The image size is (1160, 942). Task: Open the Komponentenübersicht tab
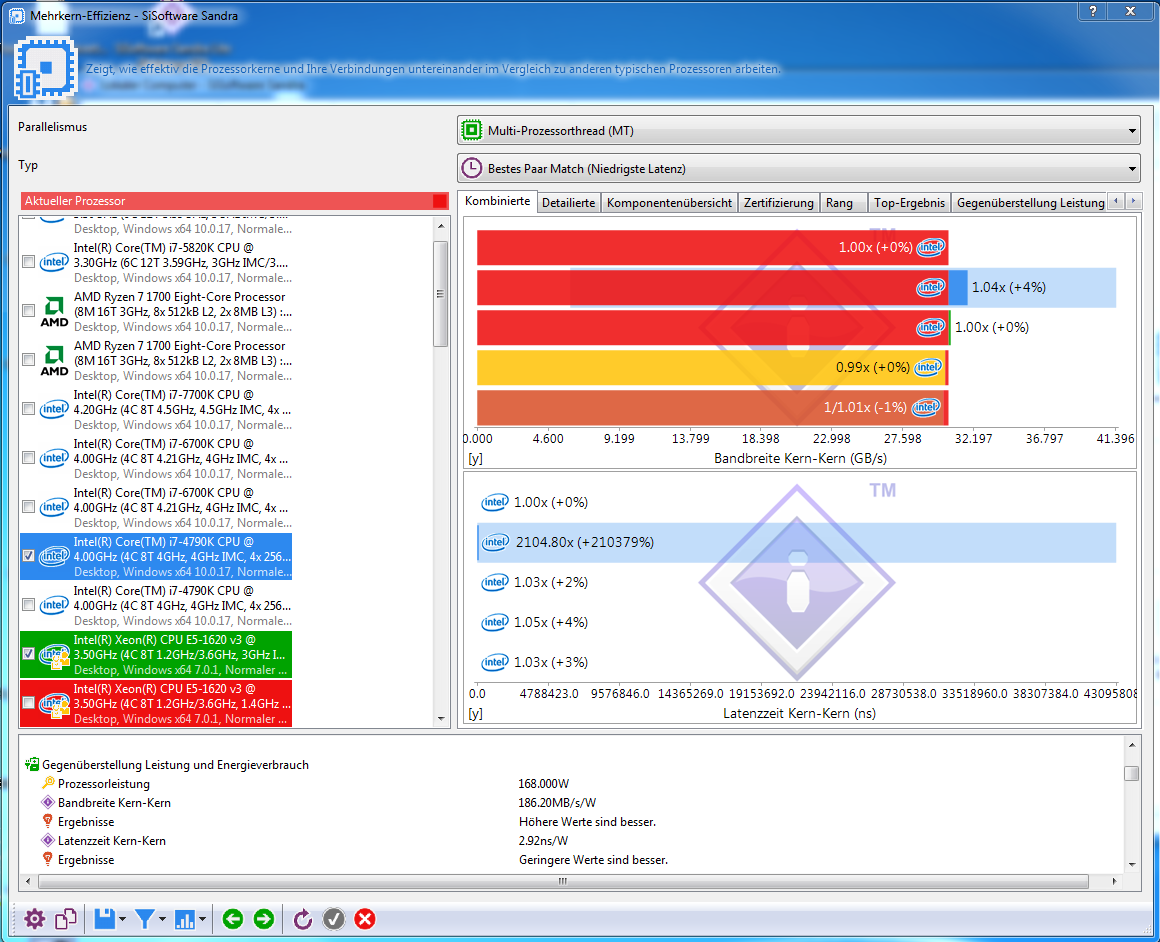click(x=669, y=203)
